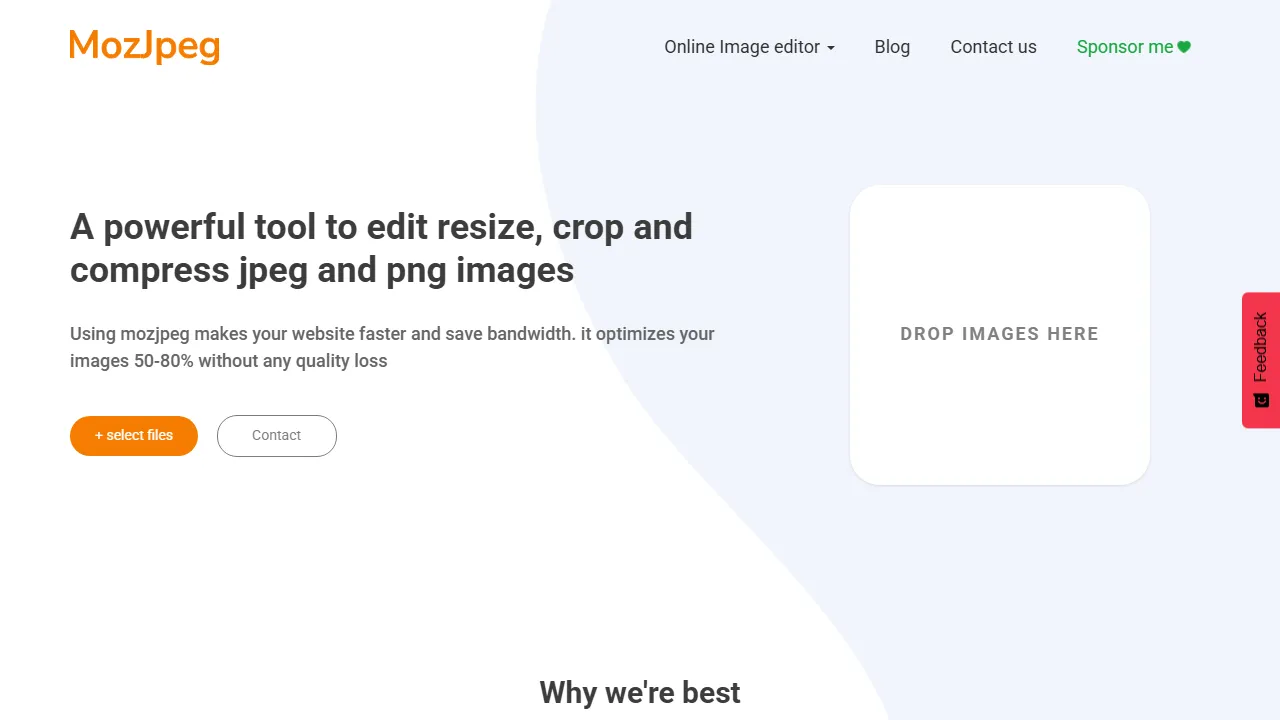The width and height of the screenshot is (1280, 720).
Task: Click the outlined Contact button
Action: point(276,435)
